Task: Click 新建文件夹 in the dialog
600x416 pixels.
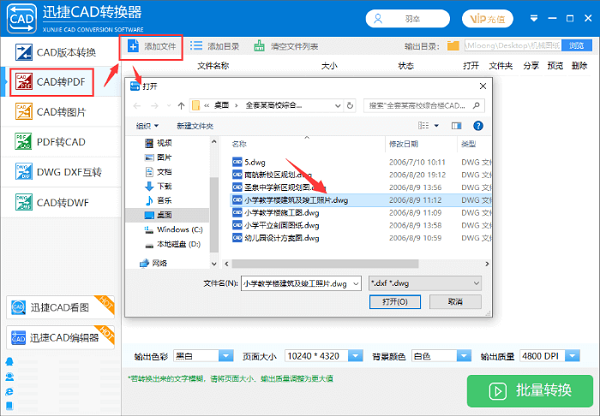Action: tap(195, 126)
